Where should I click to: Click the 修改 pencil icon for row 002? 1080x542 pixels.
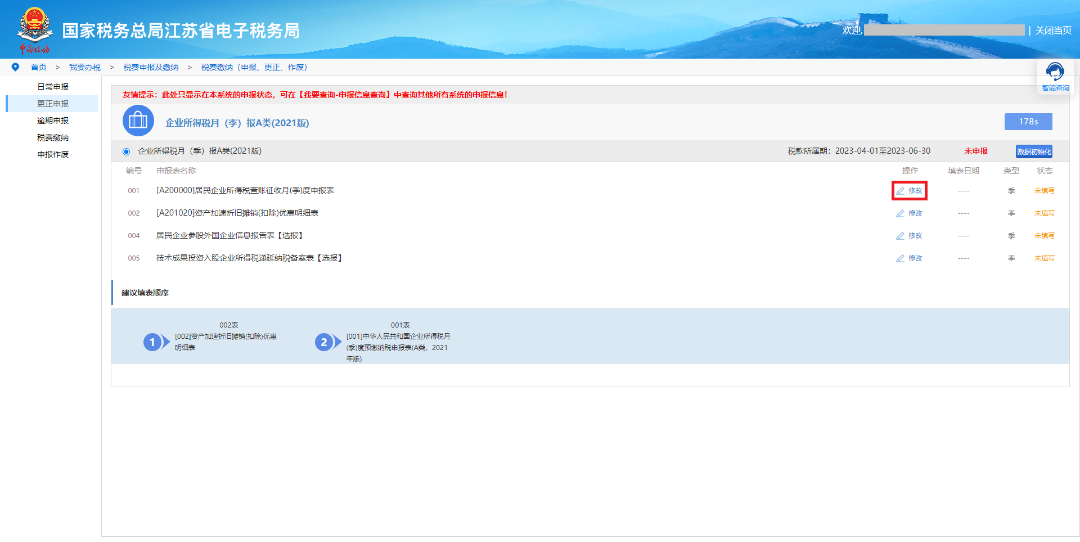901,213
